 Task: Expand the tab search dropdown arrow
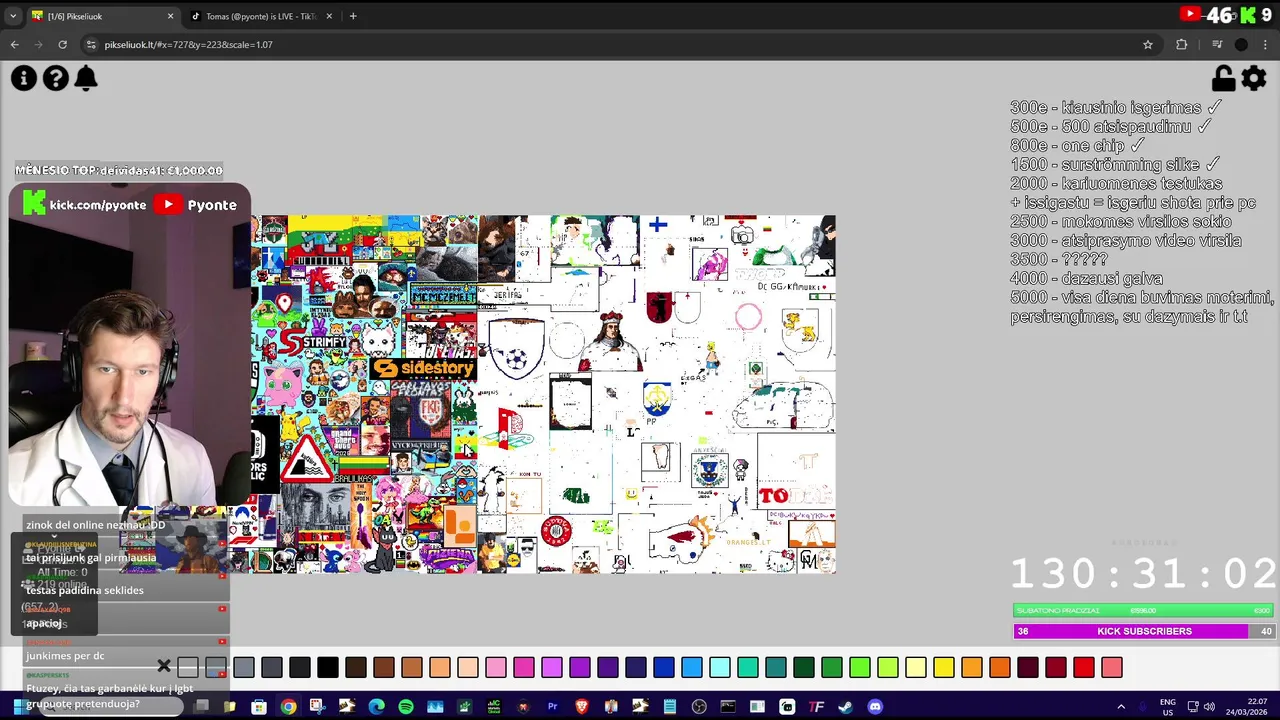coord(14,16)
